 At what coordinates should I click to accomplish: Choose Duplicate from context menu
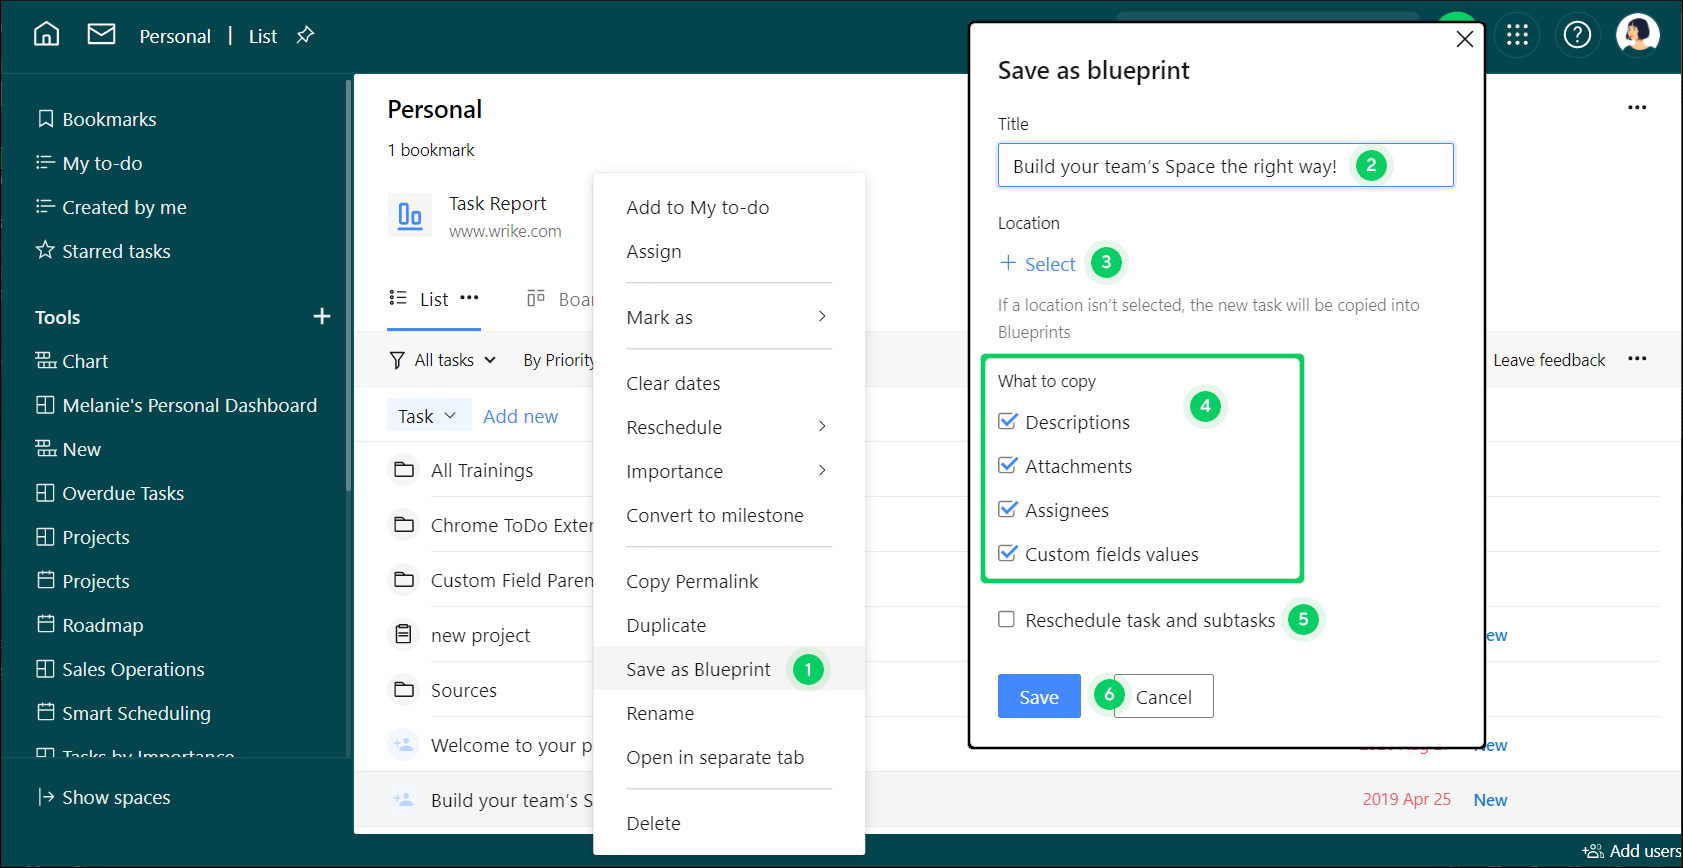pyautogui.click(x=666, y=625)
